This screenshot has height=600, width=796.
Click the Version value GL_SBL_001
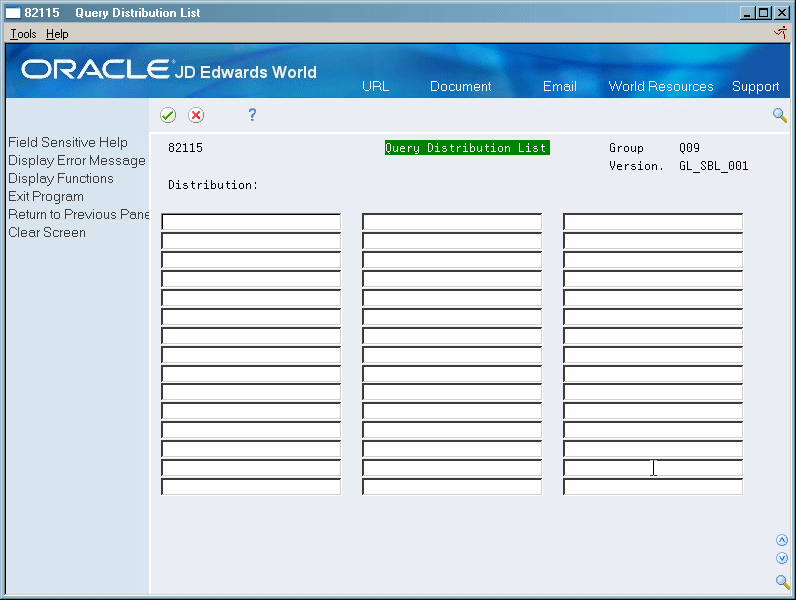pos(714,166)
